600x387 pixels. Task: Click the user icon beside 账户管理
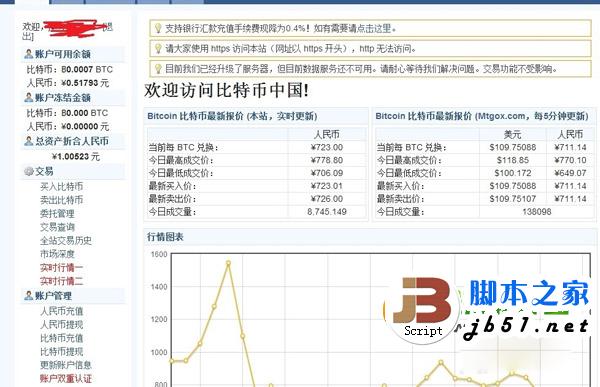(x=28, y=296)
